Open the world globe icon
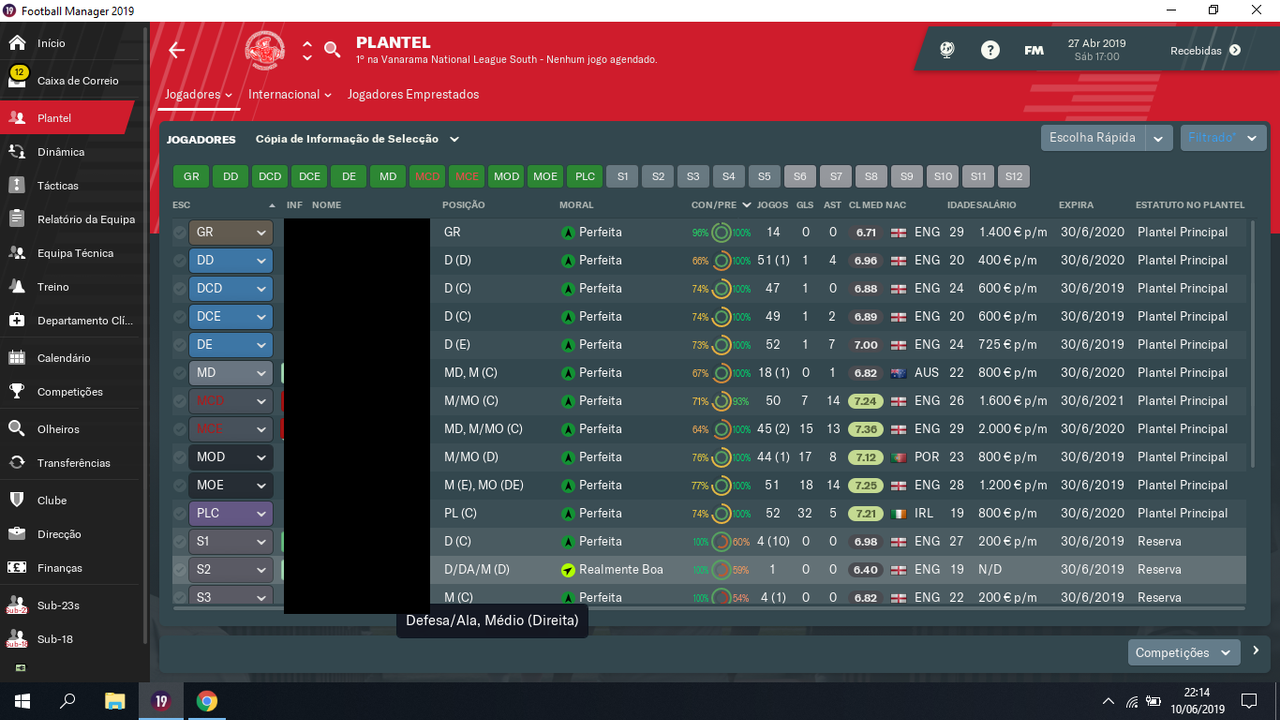Viewport: 1280px width, 720px height. 947,50
